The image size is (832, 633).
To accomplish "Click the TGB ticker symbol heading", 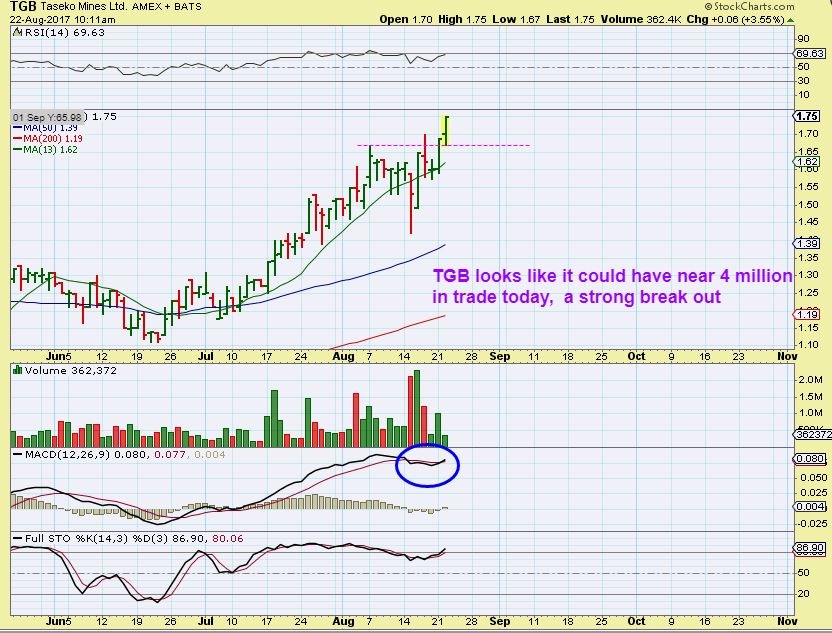I will click(x=25, y=6).
